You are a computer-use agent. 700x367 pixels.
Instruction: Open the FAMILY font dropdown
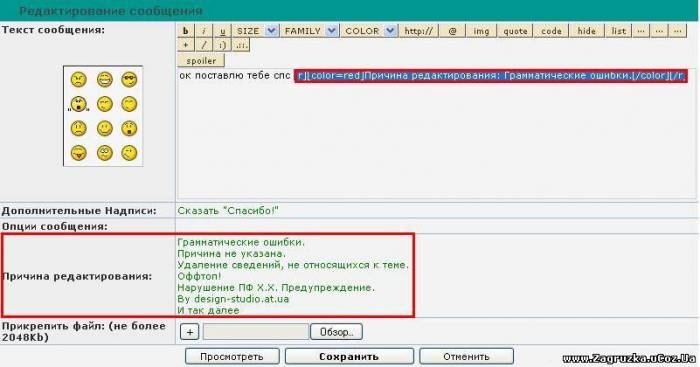coord(309,31)
